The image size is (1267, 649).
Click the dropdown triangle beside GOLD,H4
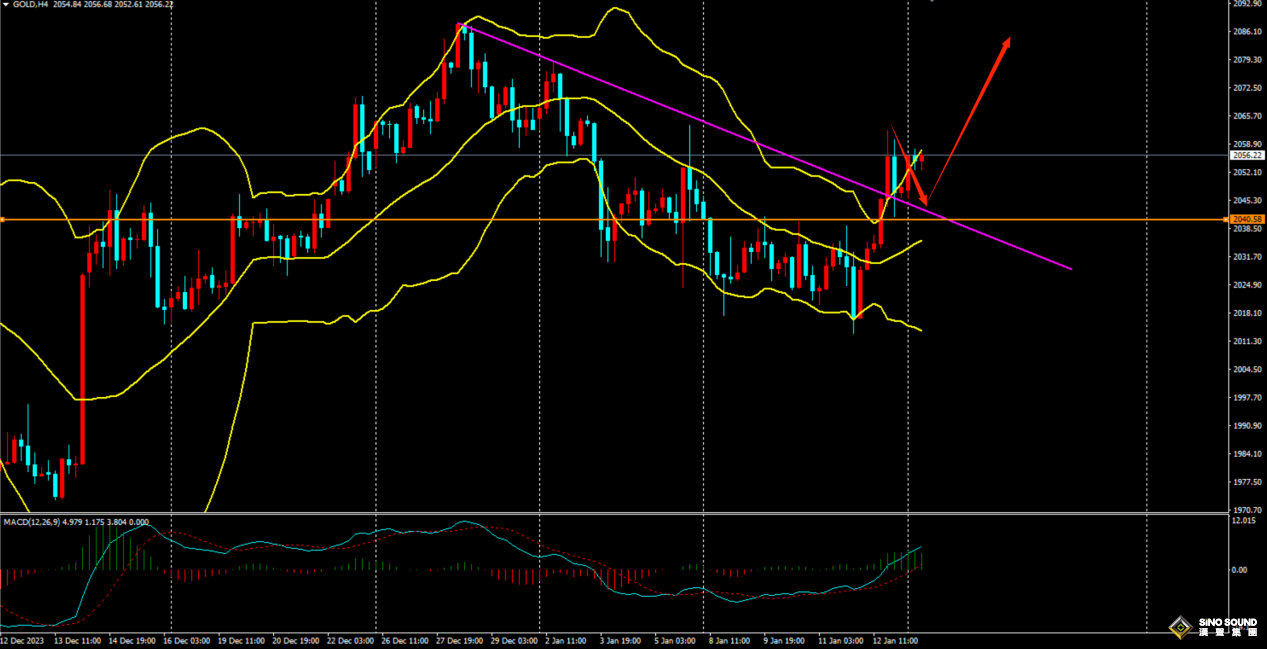(5, 5)
